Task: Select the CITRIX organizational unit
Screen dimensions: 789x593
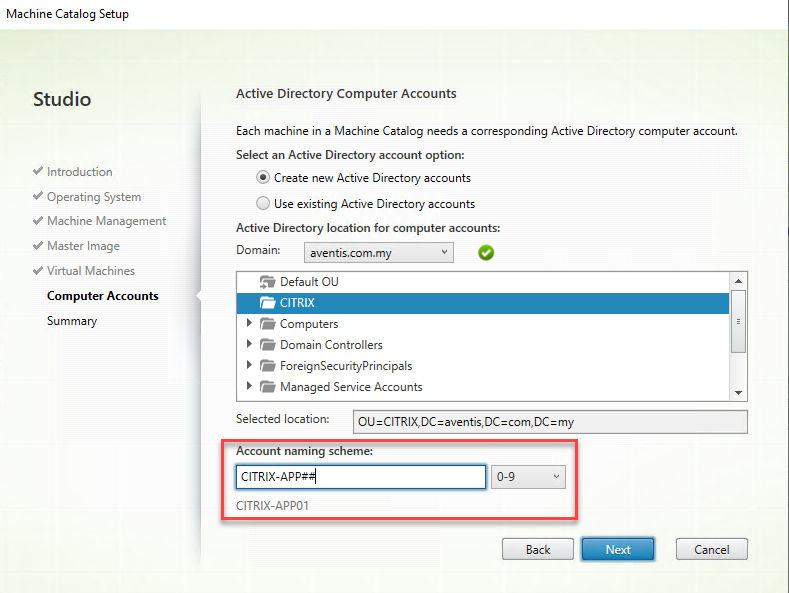Action: tap(483, 303)
